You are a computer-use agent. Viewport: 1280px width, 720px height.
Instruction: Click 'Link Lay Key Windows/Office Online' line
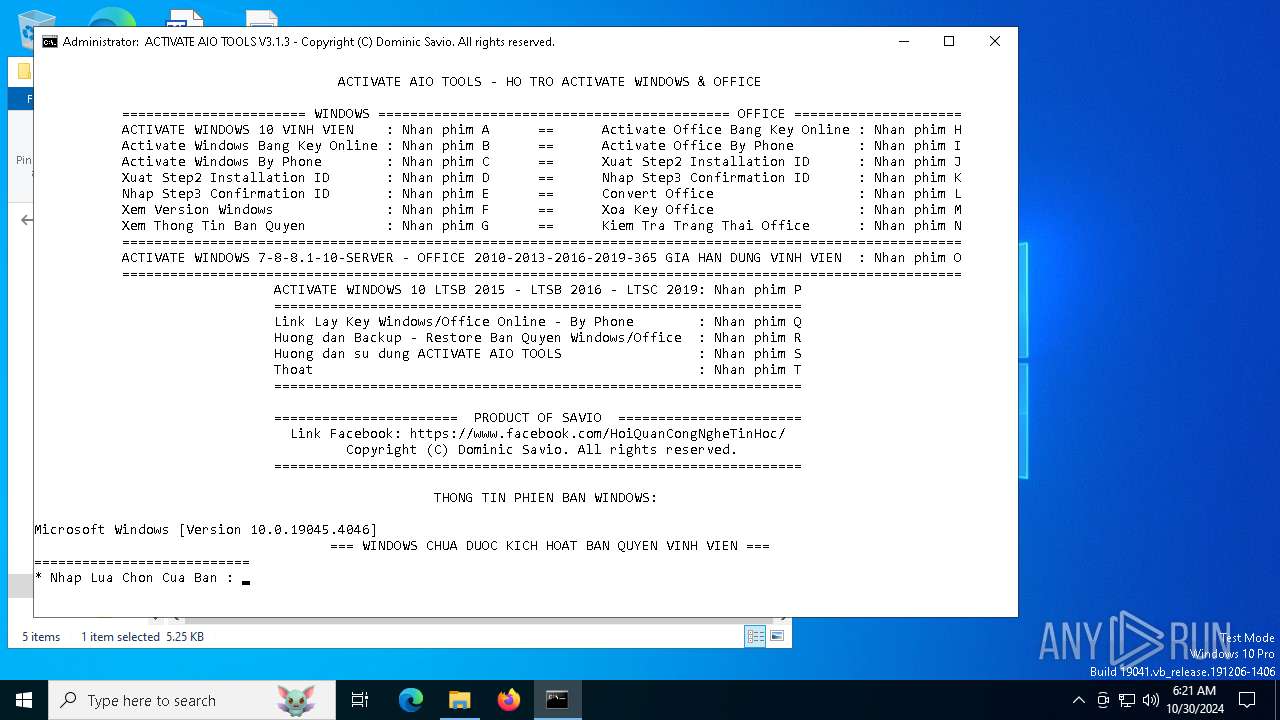tap(538, 322)
